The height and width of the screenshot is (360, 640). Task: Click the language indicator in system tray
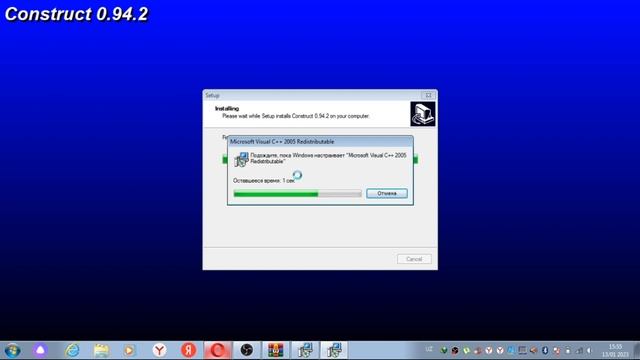coord(429,349)
